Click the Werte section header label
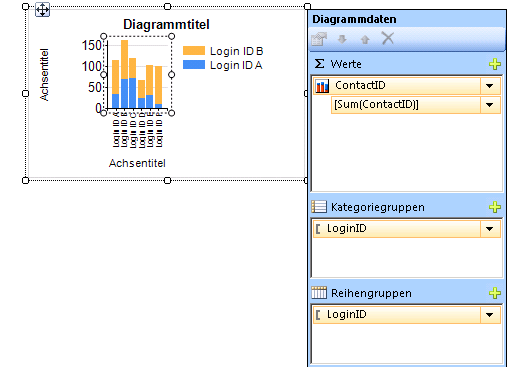 [346, 64]
